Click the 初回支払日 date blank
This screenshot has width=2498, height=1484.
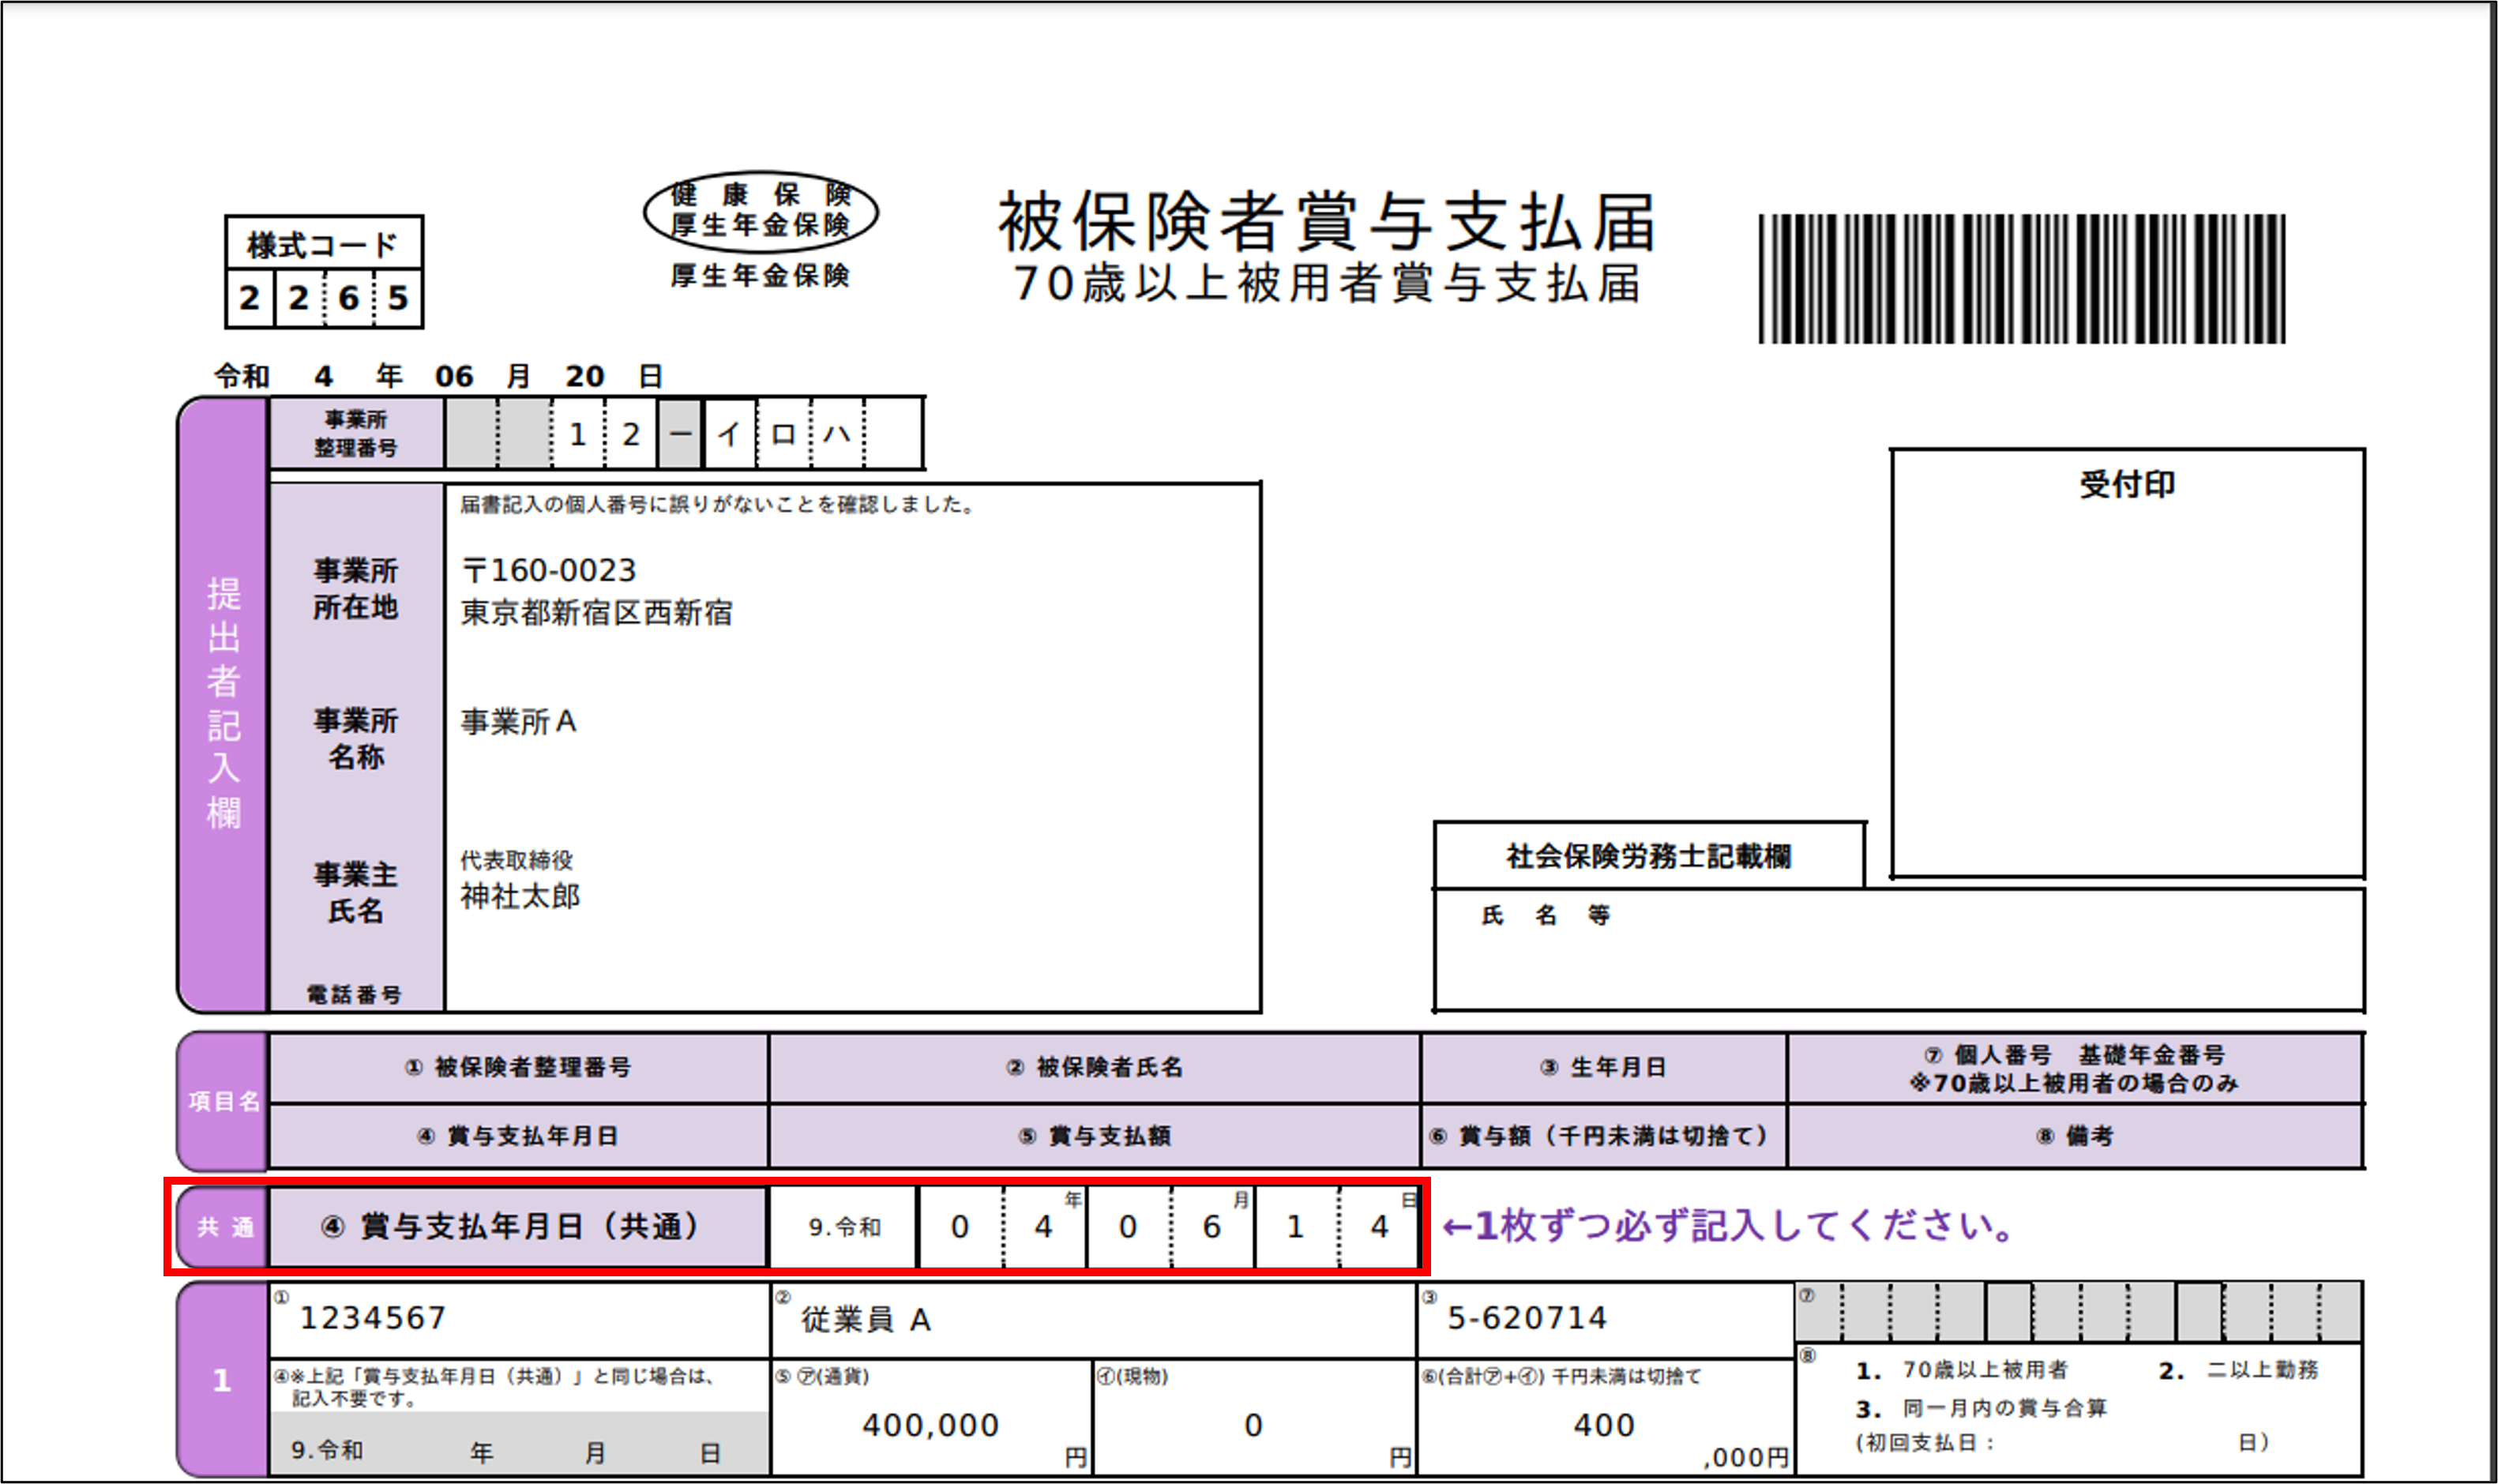point(2115,1443)
